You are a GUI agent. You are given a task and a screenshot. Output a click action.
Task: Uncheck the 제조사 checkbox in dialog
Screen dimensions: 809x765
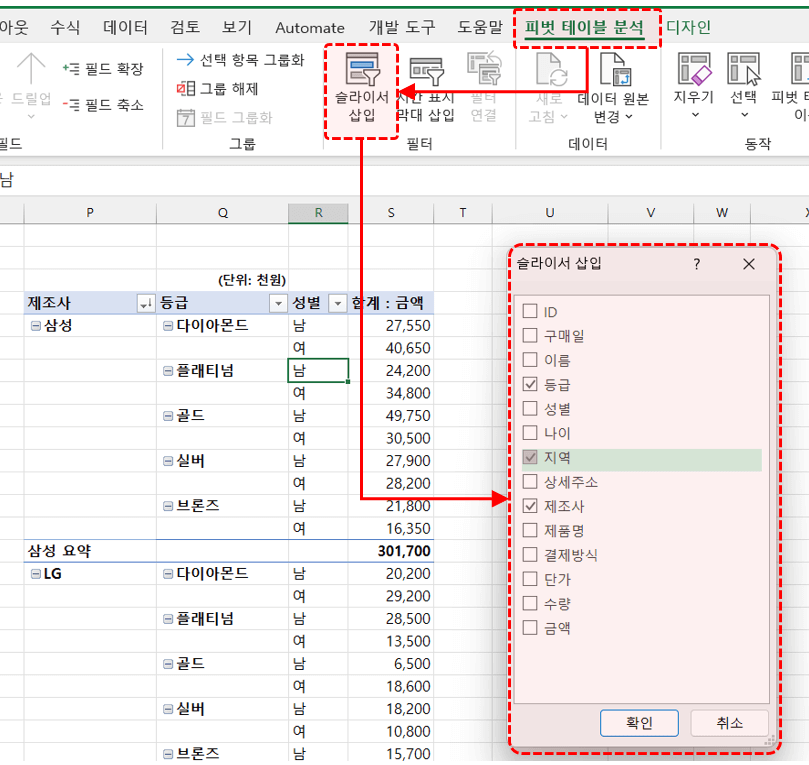pyautogui.click(x=530, y=506)
